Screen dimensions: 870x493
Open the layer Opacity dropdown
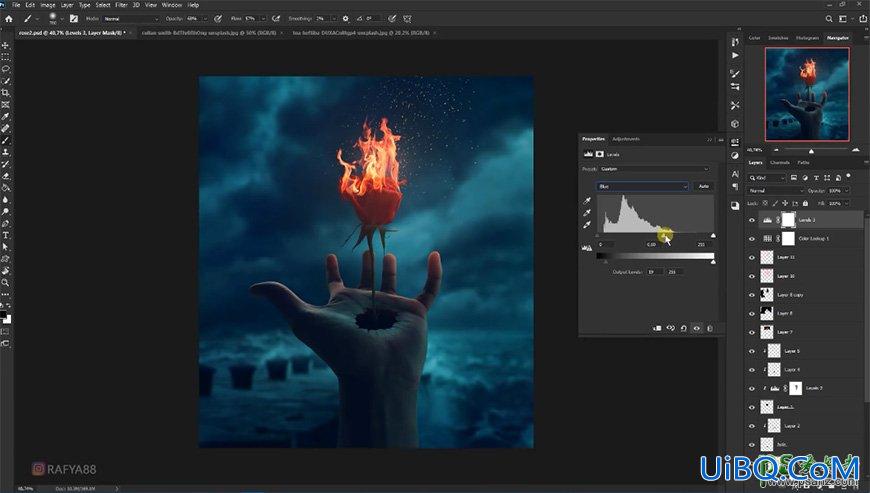click(847, 191)
